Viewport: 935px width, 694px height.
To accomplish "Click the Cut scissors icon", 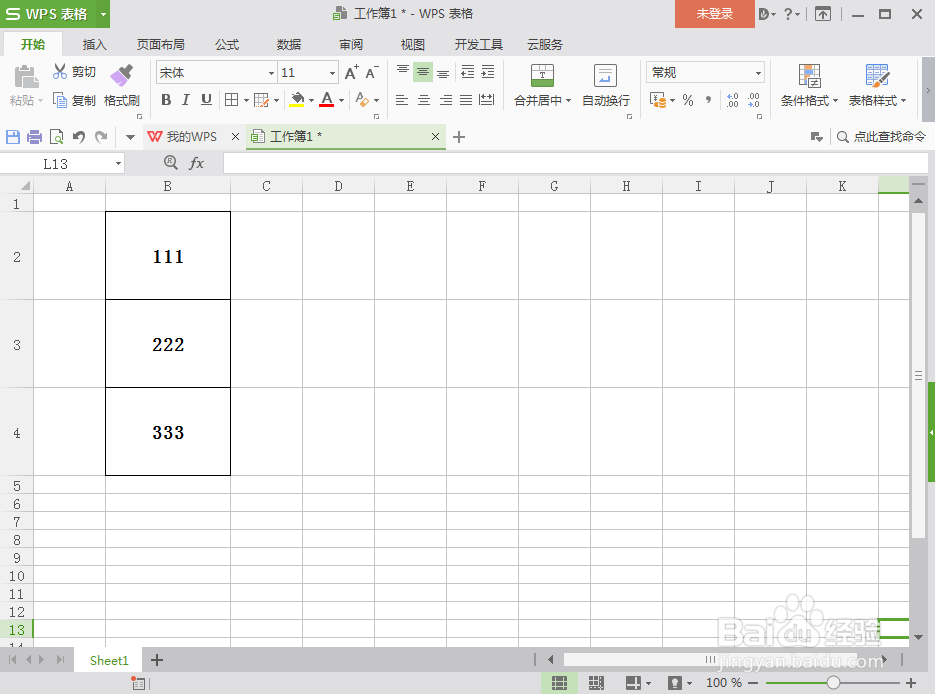I will pyautogui.click(x=60, y=72).
